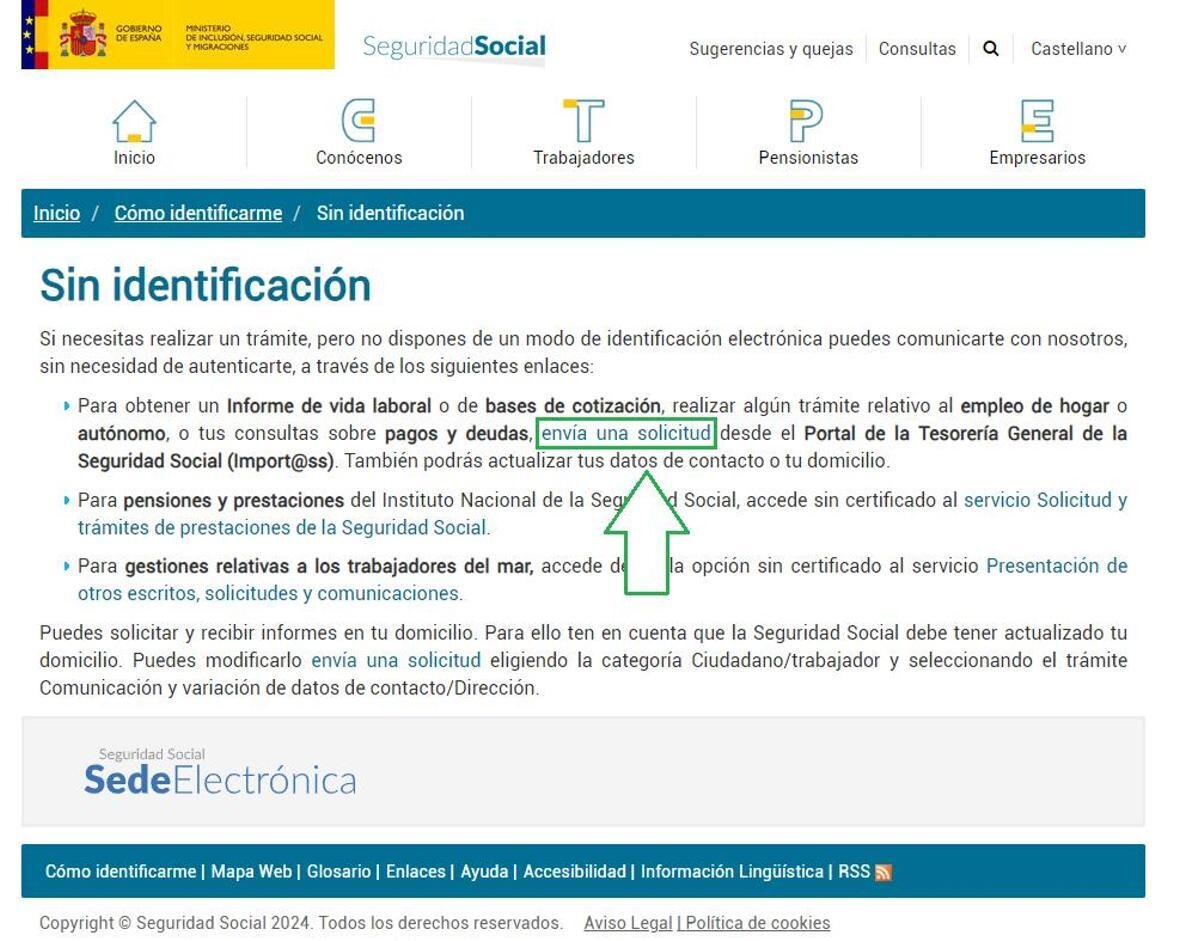
Task: Click the Inicio house icon
Action: [x=134, y=121]
